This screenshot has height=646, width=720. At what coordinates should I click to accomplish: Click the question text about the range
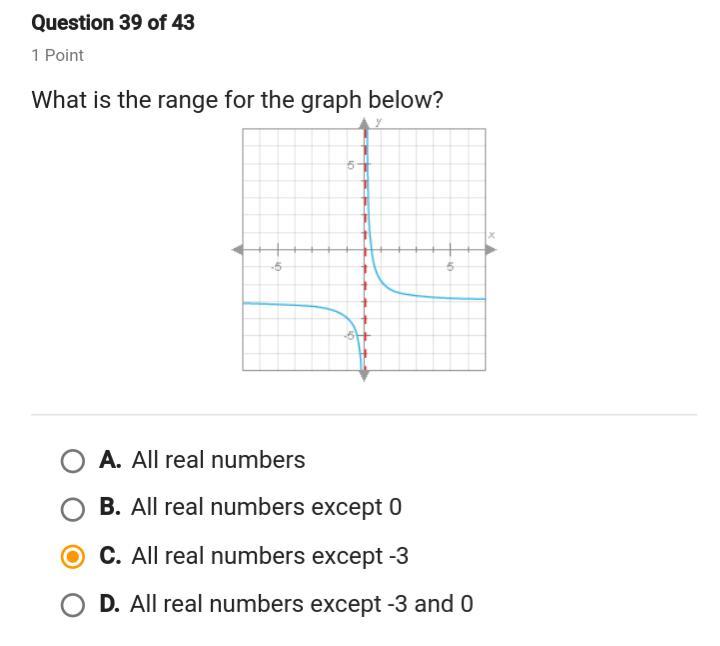pos(237,100)
